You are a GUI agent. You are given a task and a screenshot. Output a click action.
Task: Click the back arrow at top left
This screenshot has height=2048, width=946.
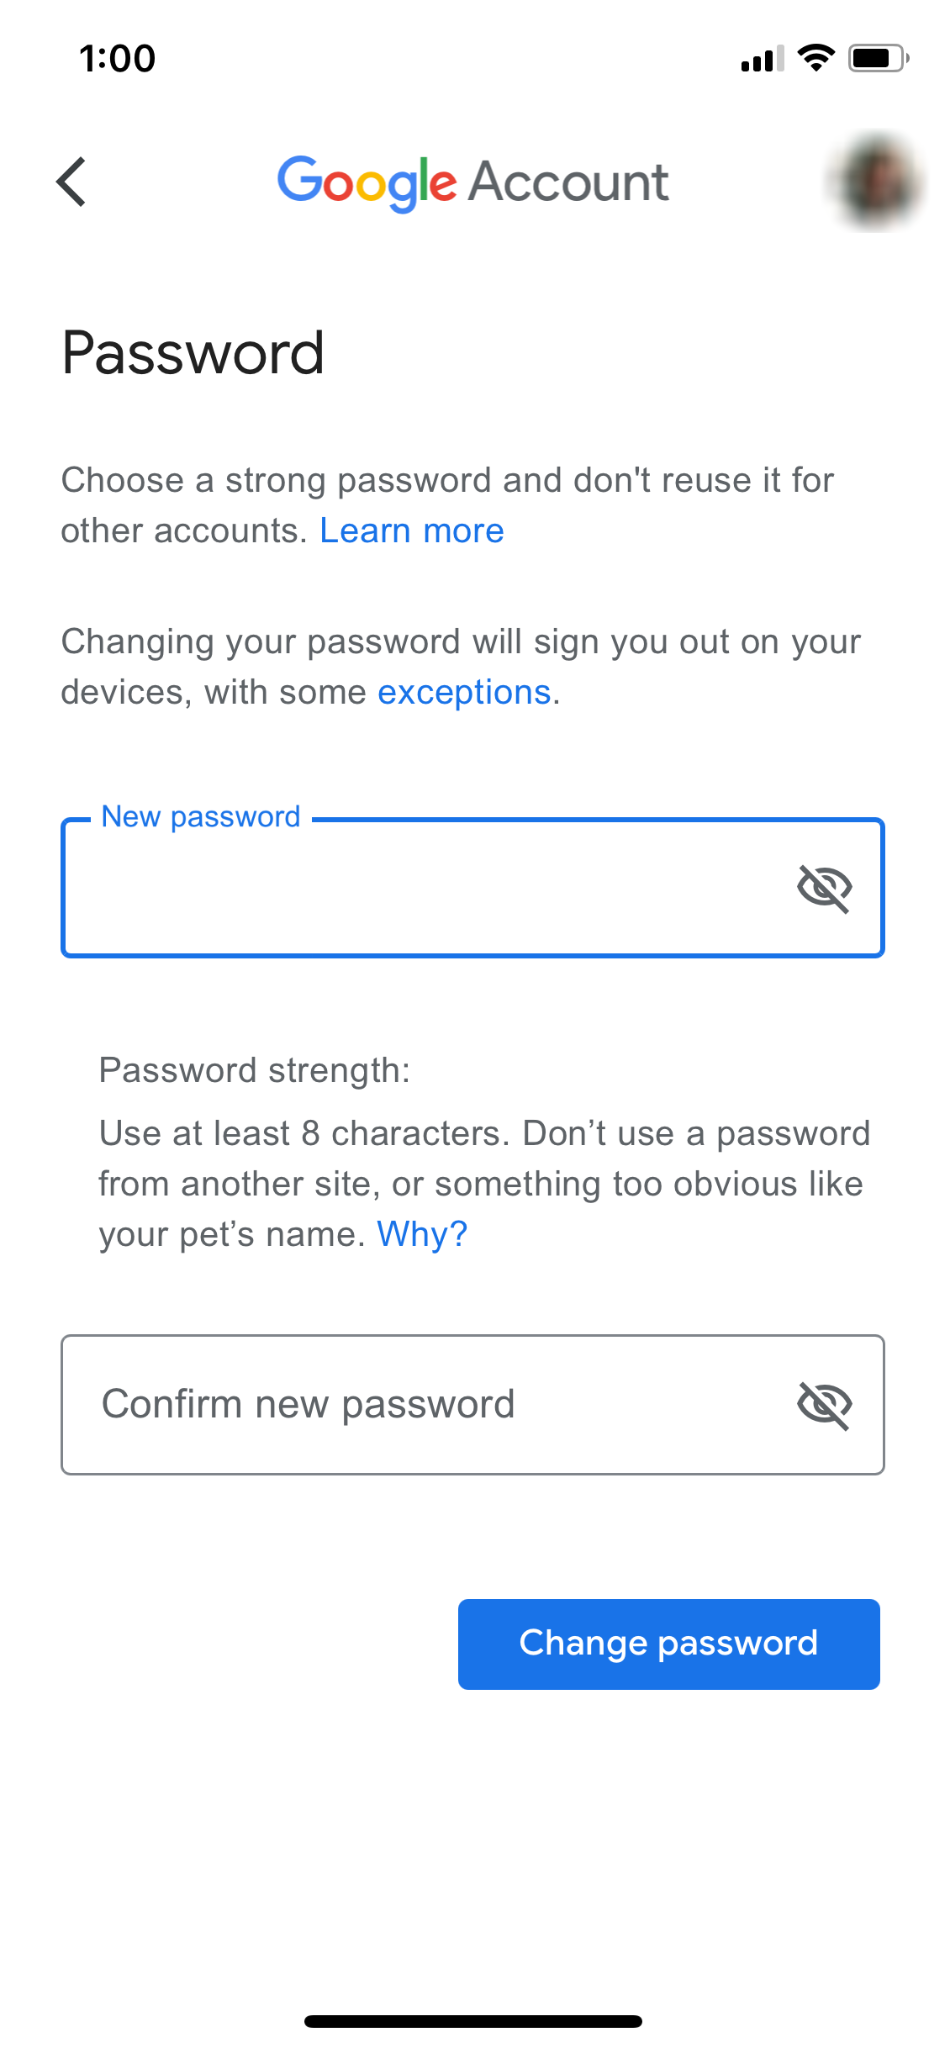(70, 182)
